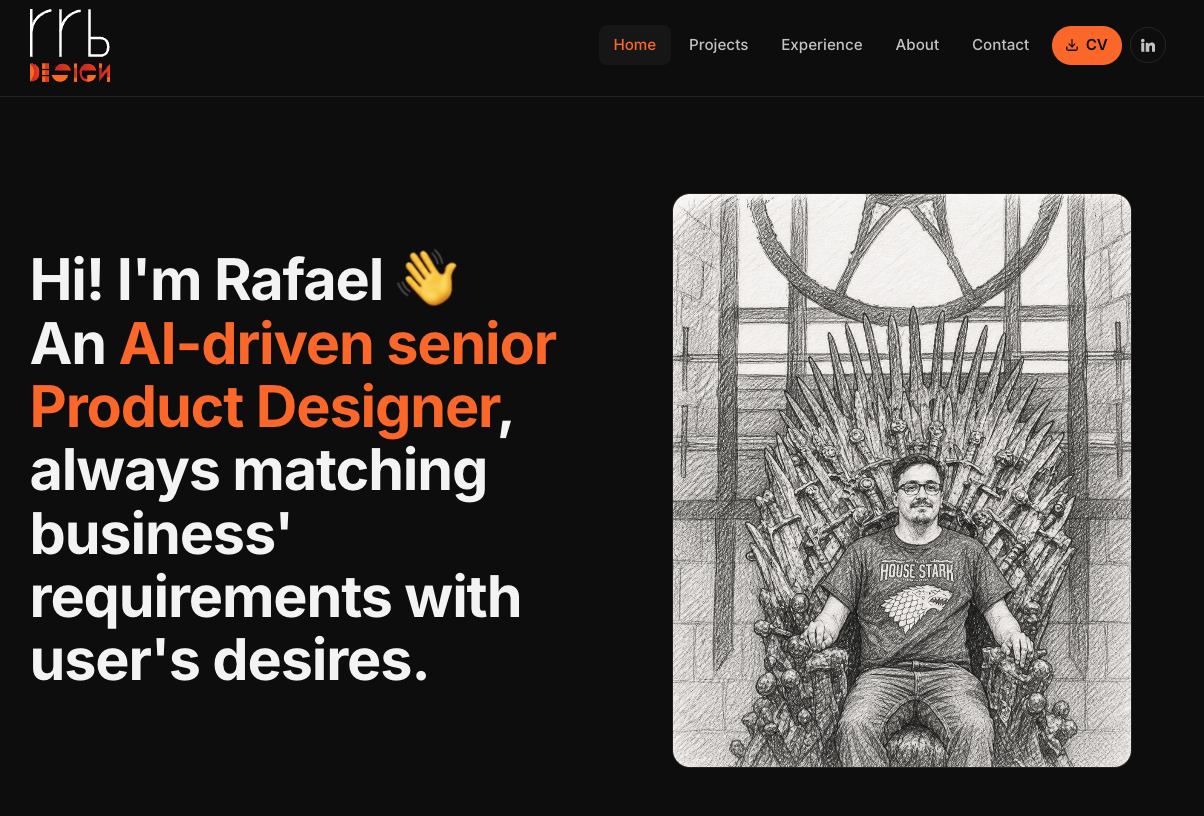Screen dimensions: 1204x816
Task: Navigate to the About page
Action: (x=917, y=45)
